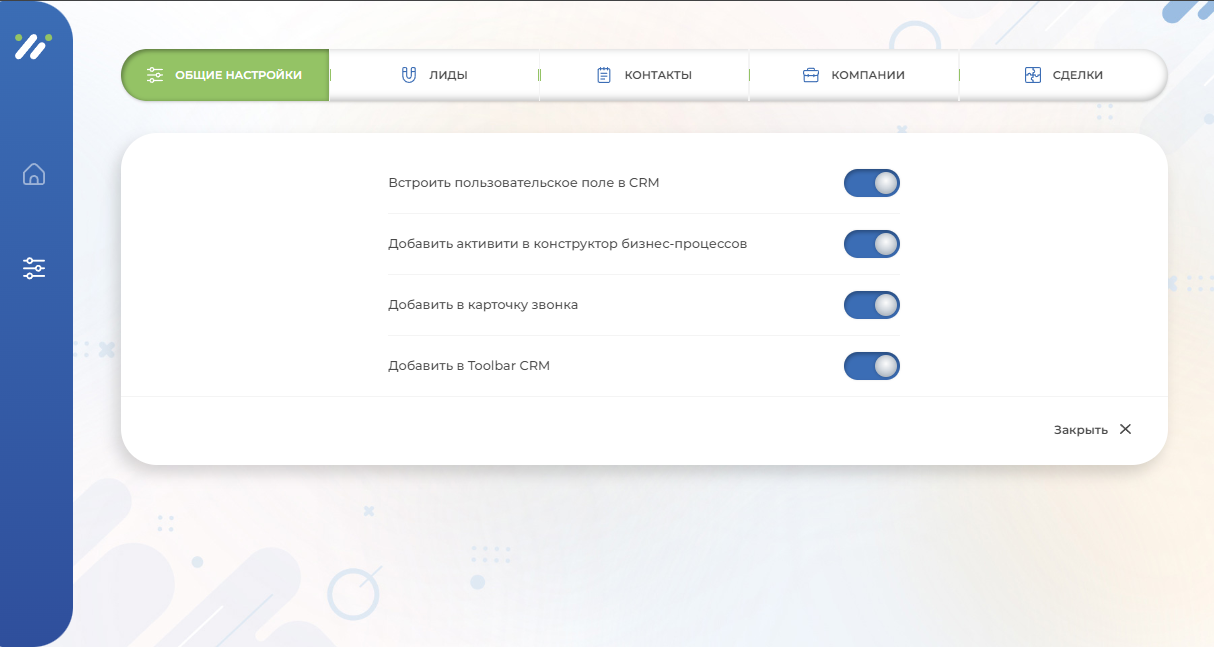This screenshot has height=647, width=1214.
Task: Toggle 'Добавить активити в конструктор бизнес-процессов' switch
Action: (x=871, y=244)
